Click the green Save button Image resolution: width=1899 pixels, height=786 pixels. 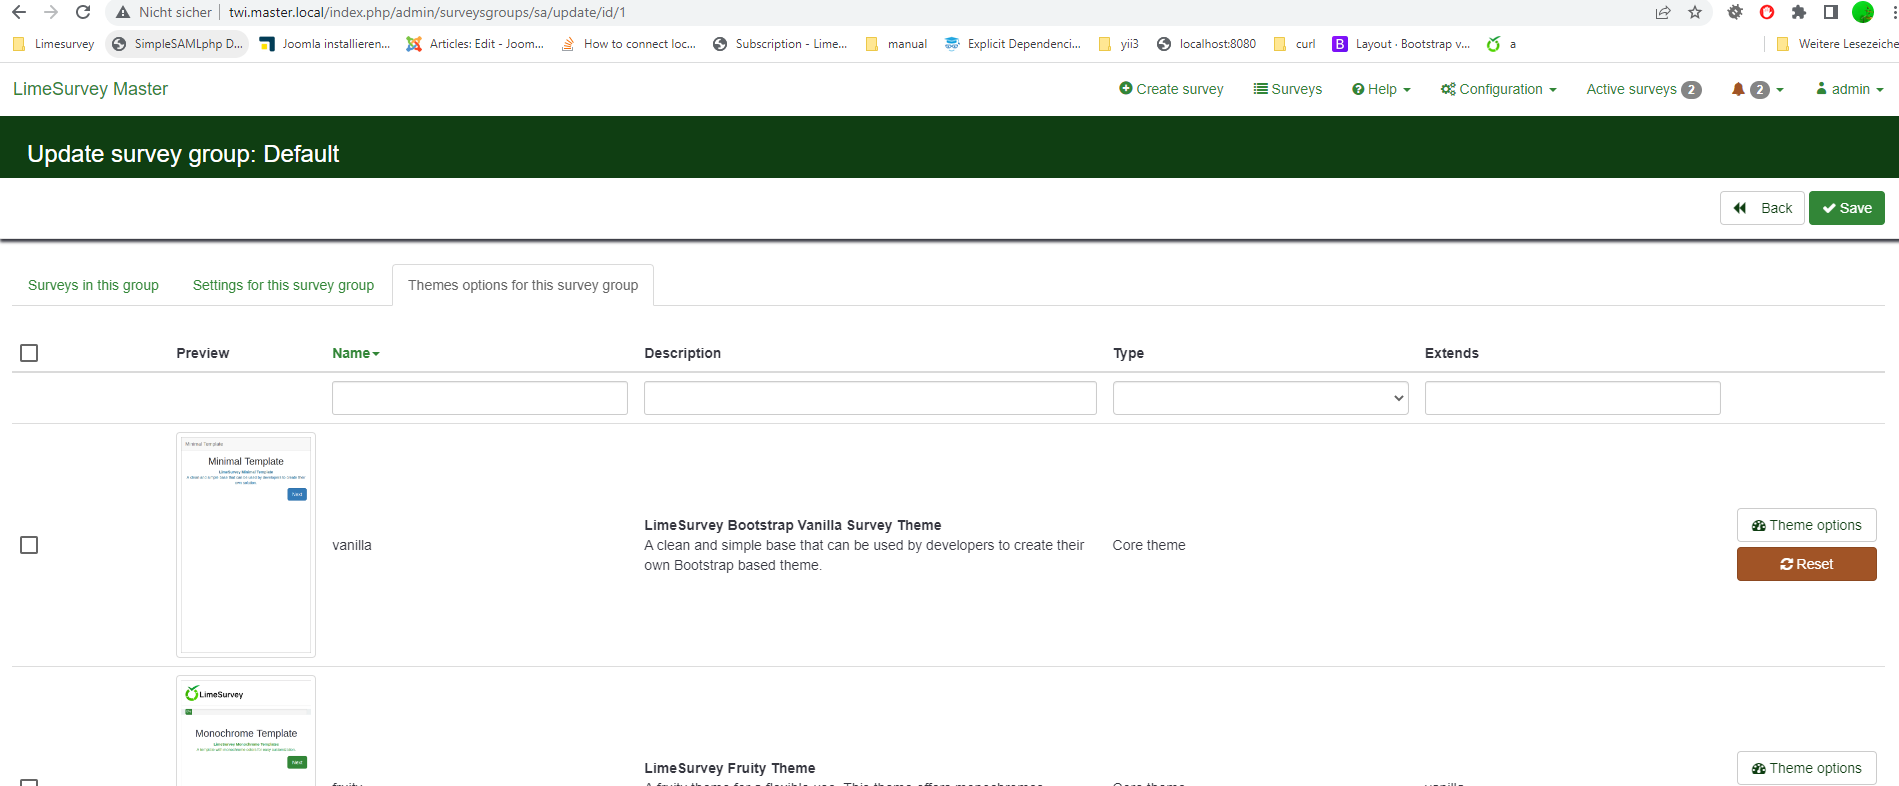(1846, 208)
